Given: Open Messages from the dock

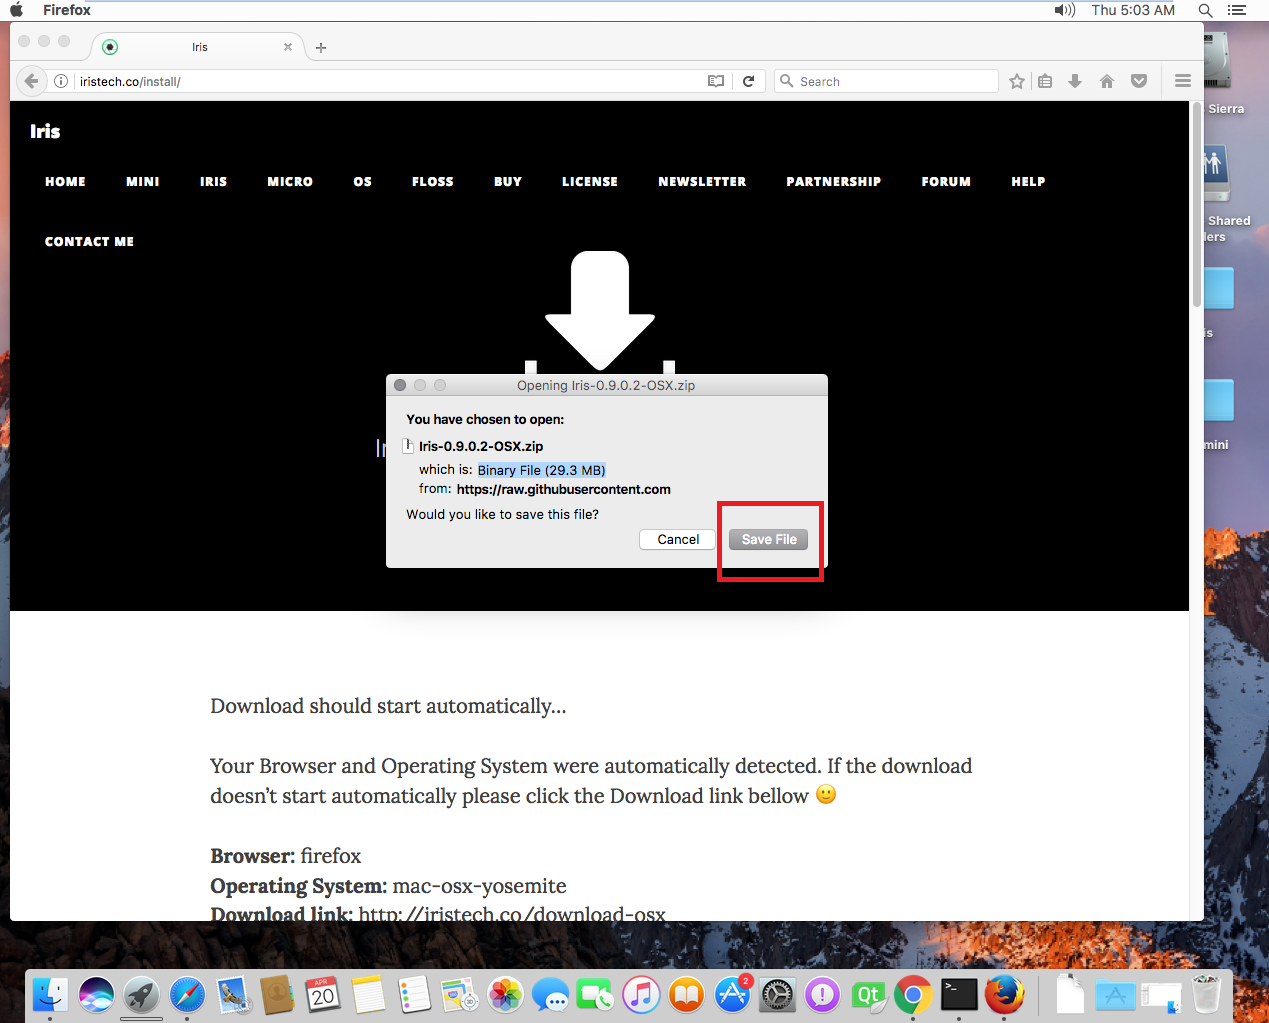Looking at the screenshot, I should 550,995.
